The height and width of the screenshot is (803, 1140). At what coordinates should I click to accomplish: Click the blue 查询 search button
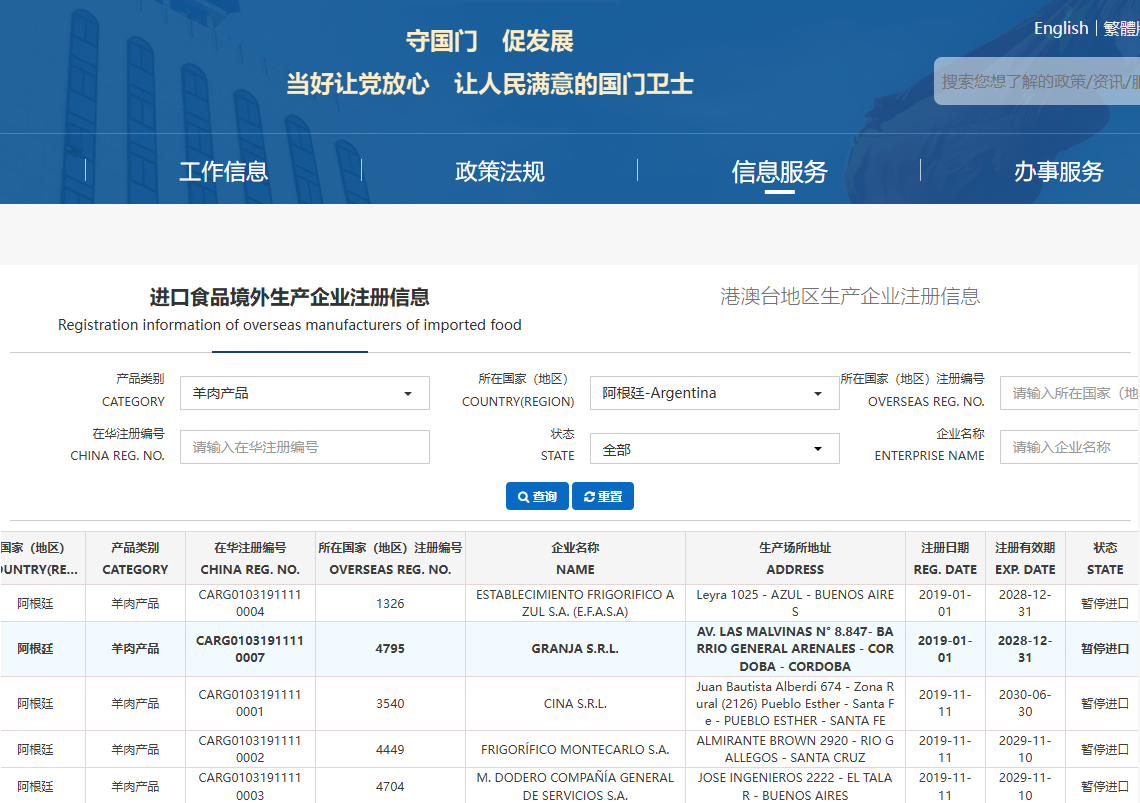pyautogui.click(x=537, y=496)
